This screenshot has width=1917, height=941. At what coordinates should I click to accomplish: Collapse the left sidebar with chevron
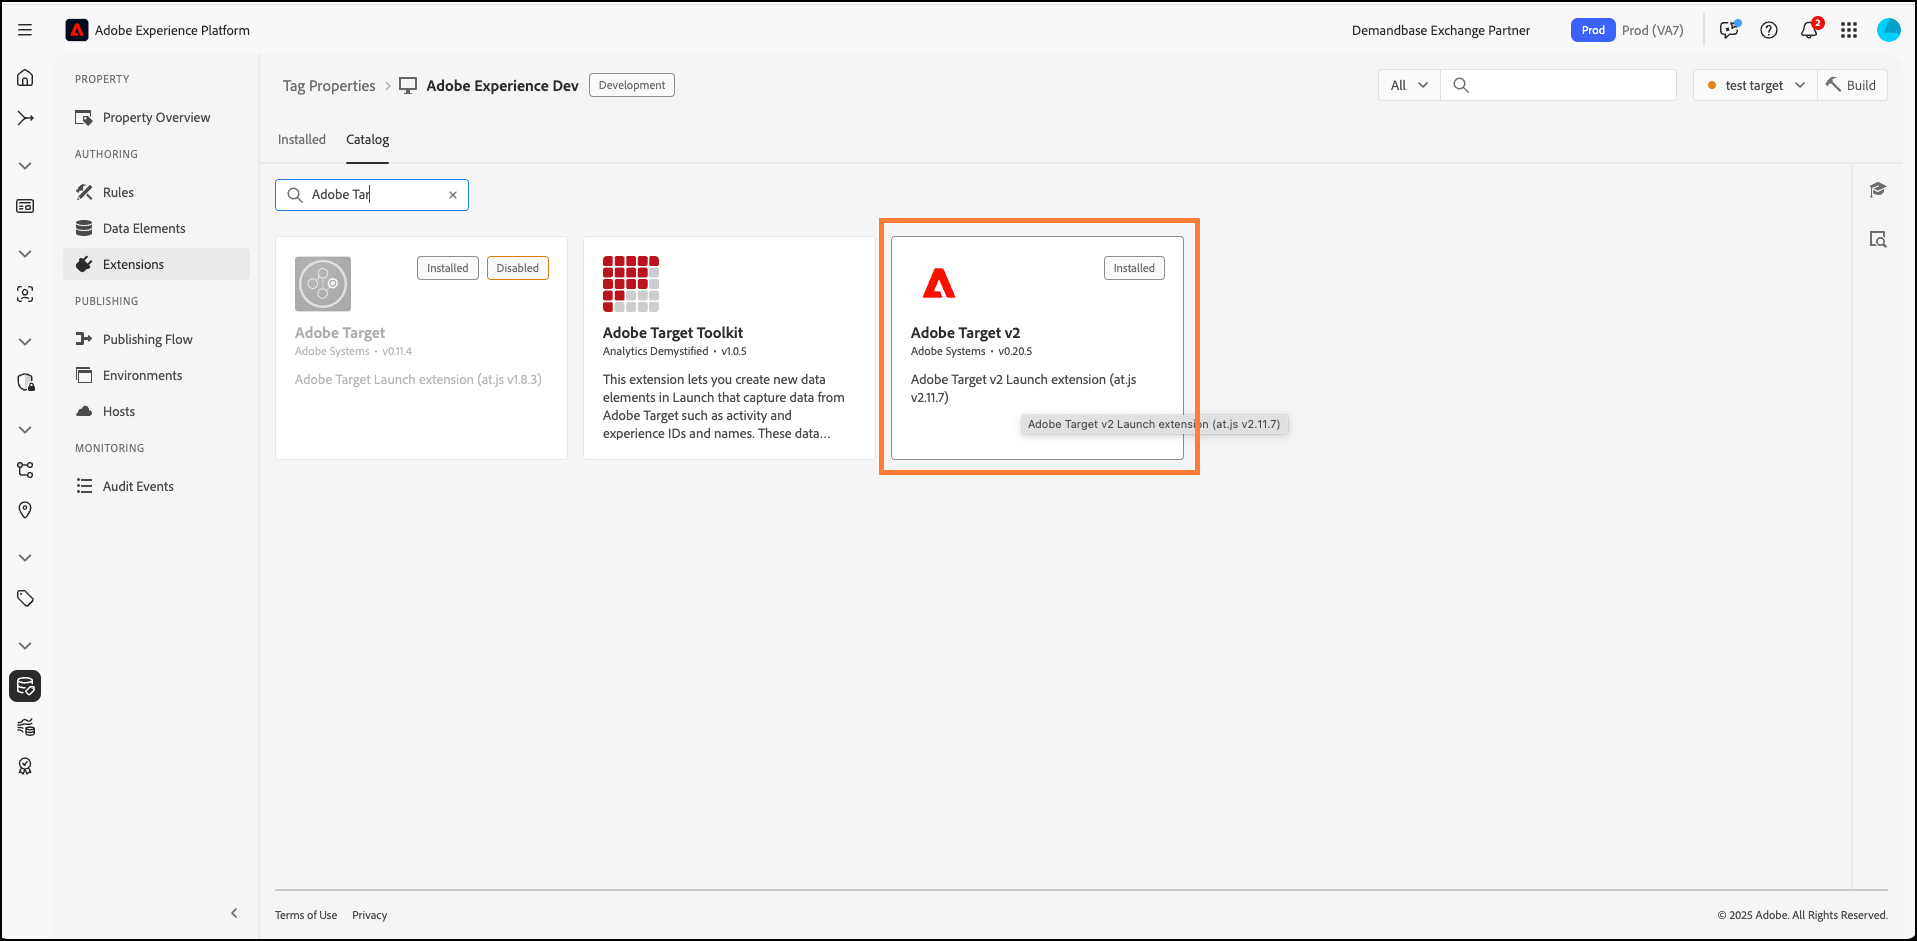coord(234,913)
